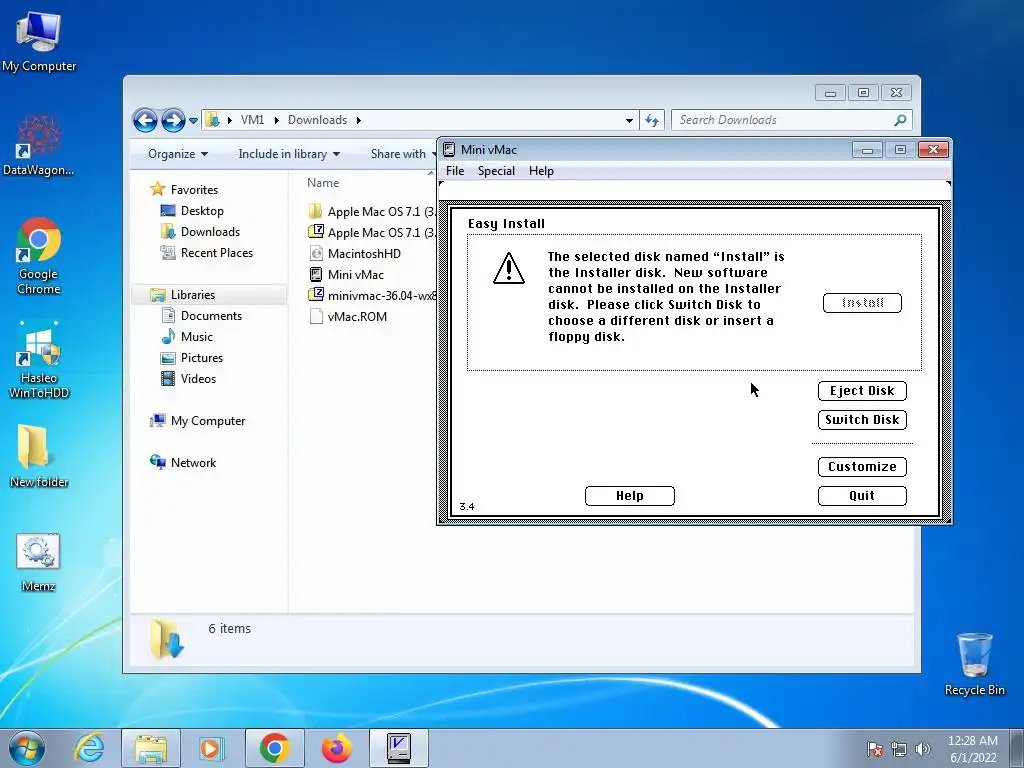This screenshot has height=768, width=1024.
Task: Select minivmac-36.04 archive file
Action: click(x=371, y=295)
